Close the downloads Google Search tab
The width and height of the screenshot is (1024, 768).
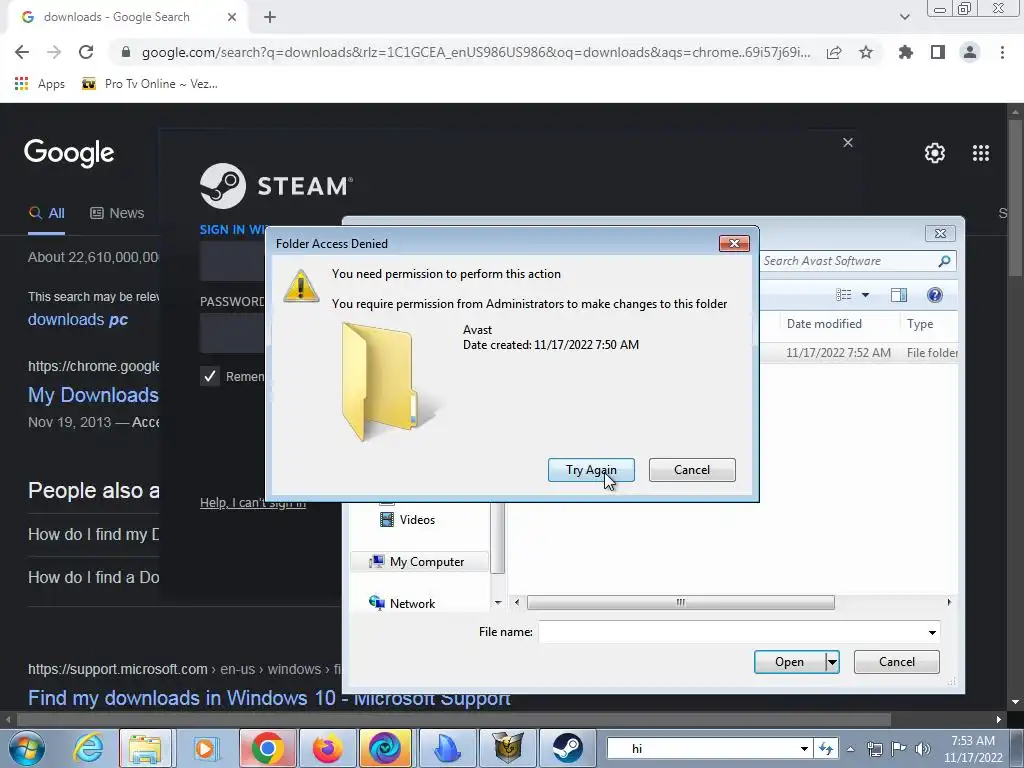[x=232, y=17]
